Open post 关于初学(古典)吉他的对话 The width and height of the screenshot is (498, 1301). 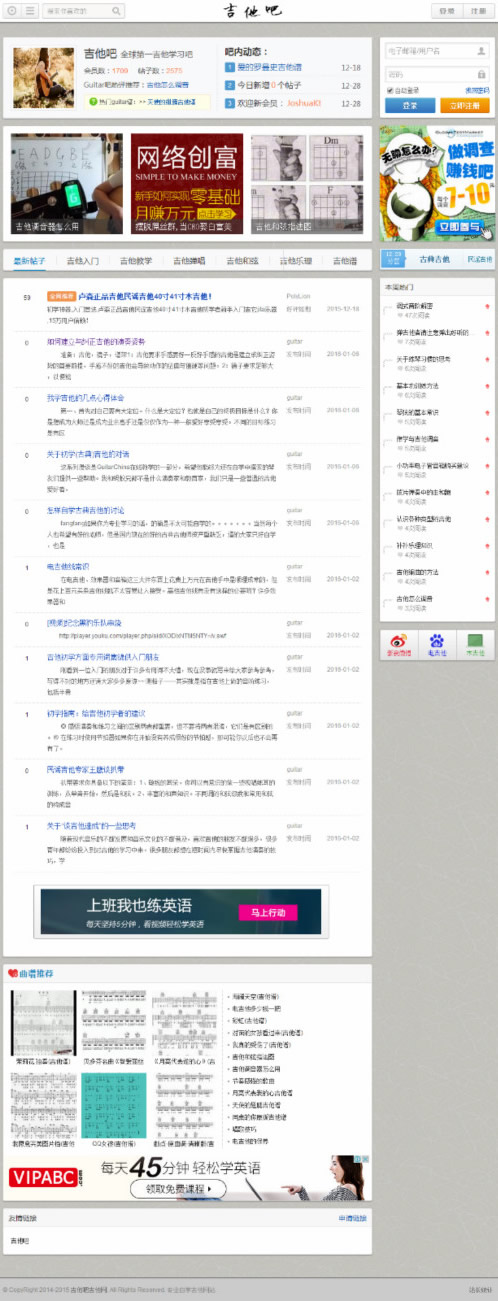click(x=88, y=454)
